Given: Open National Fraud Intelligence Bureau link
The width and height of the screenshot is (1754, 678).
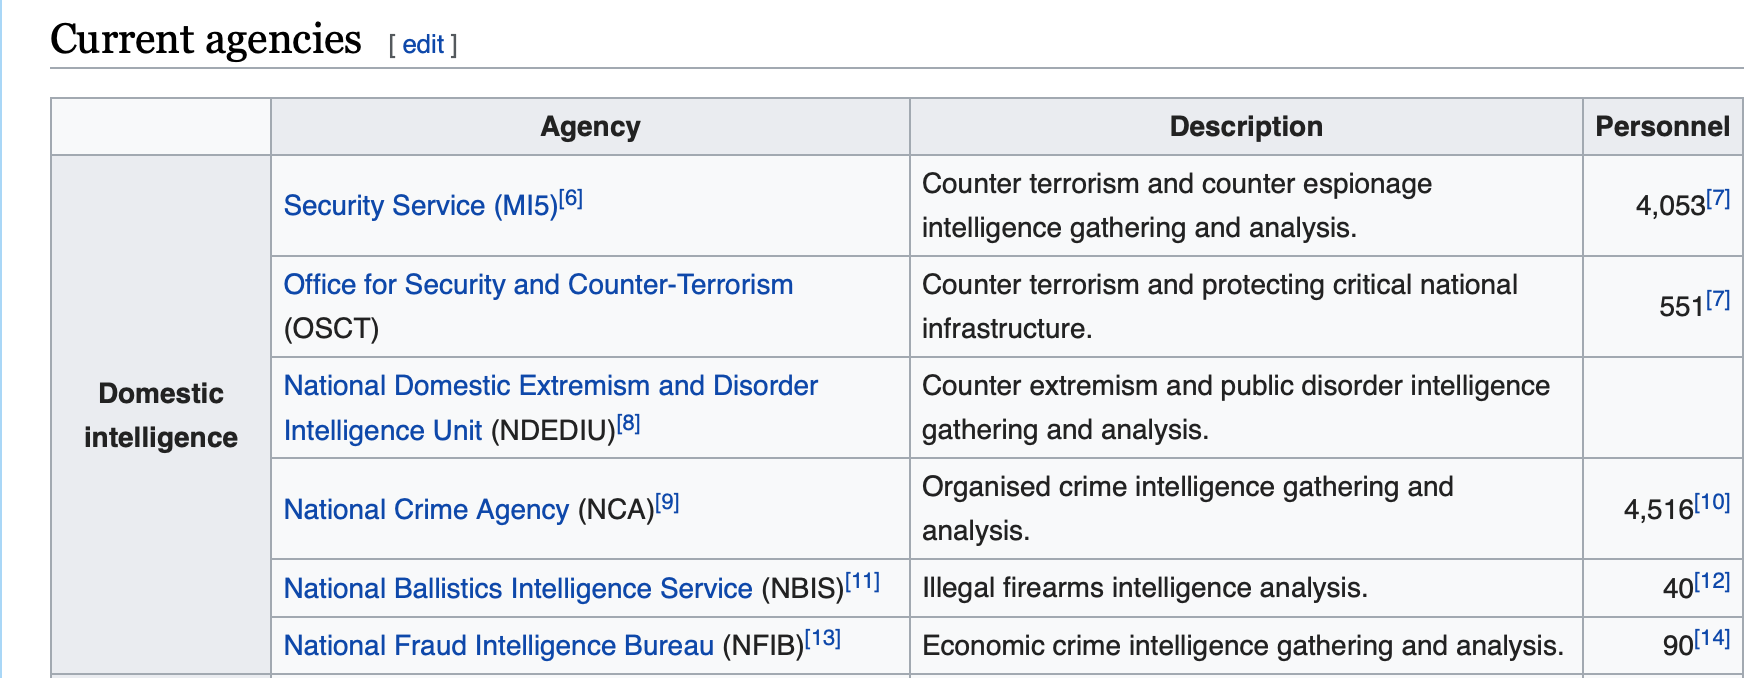Looking at the screenshot, I should click(x=498, y=646).
